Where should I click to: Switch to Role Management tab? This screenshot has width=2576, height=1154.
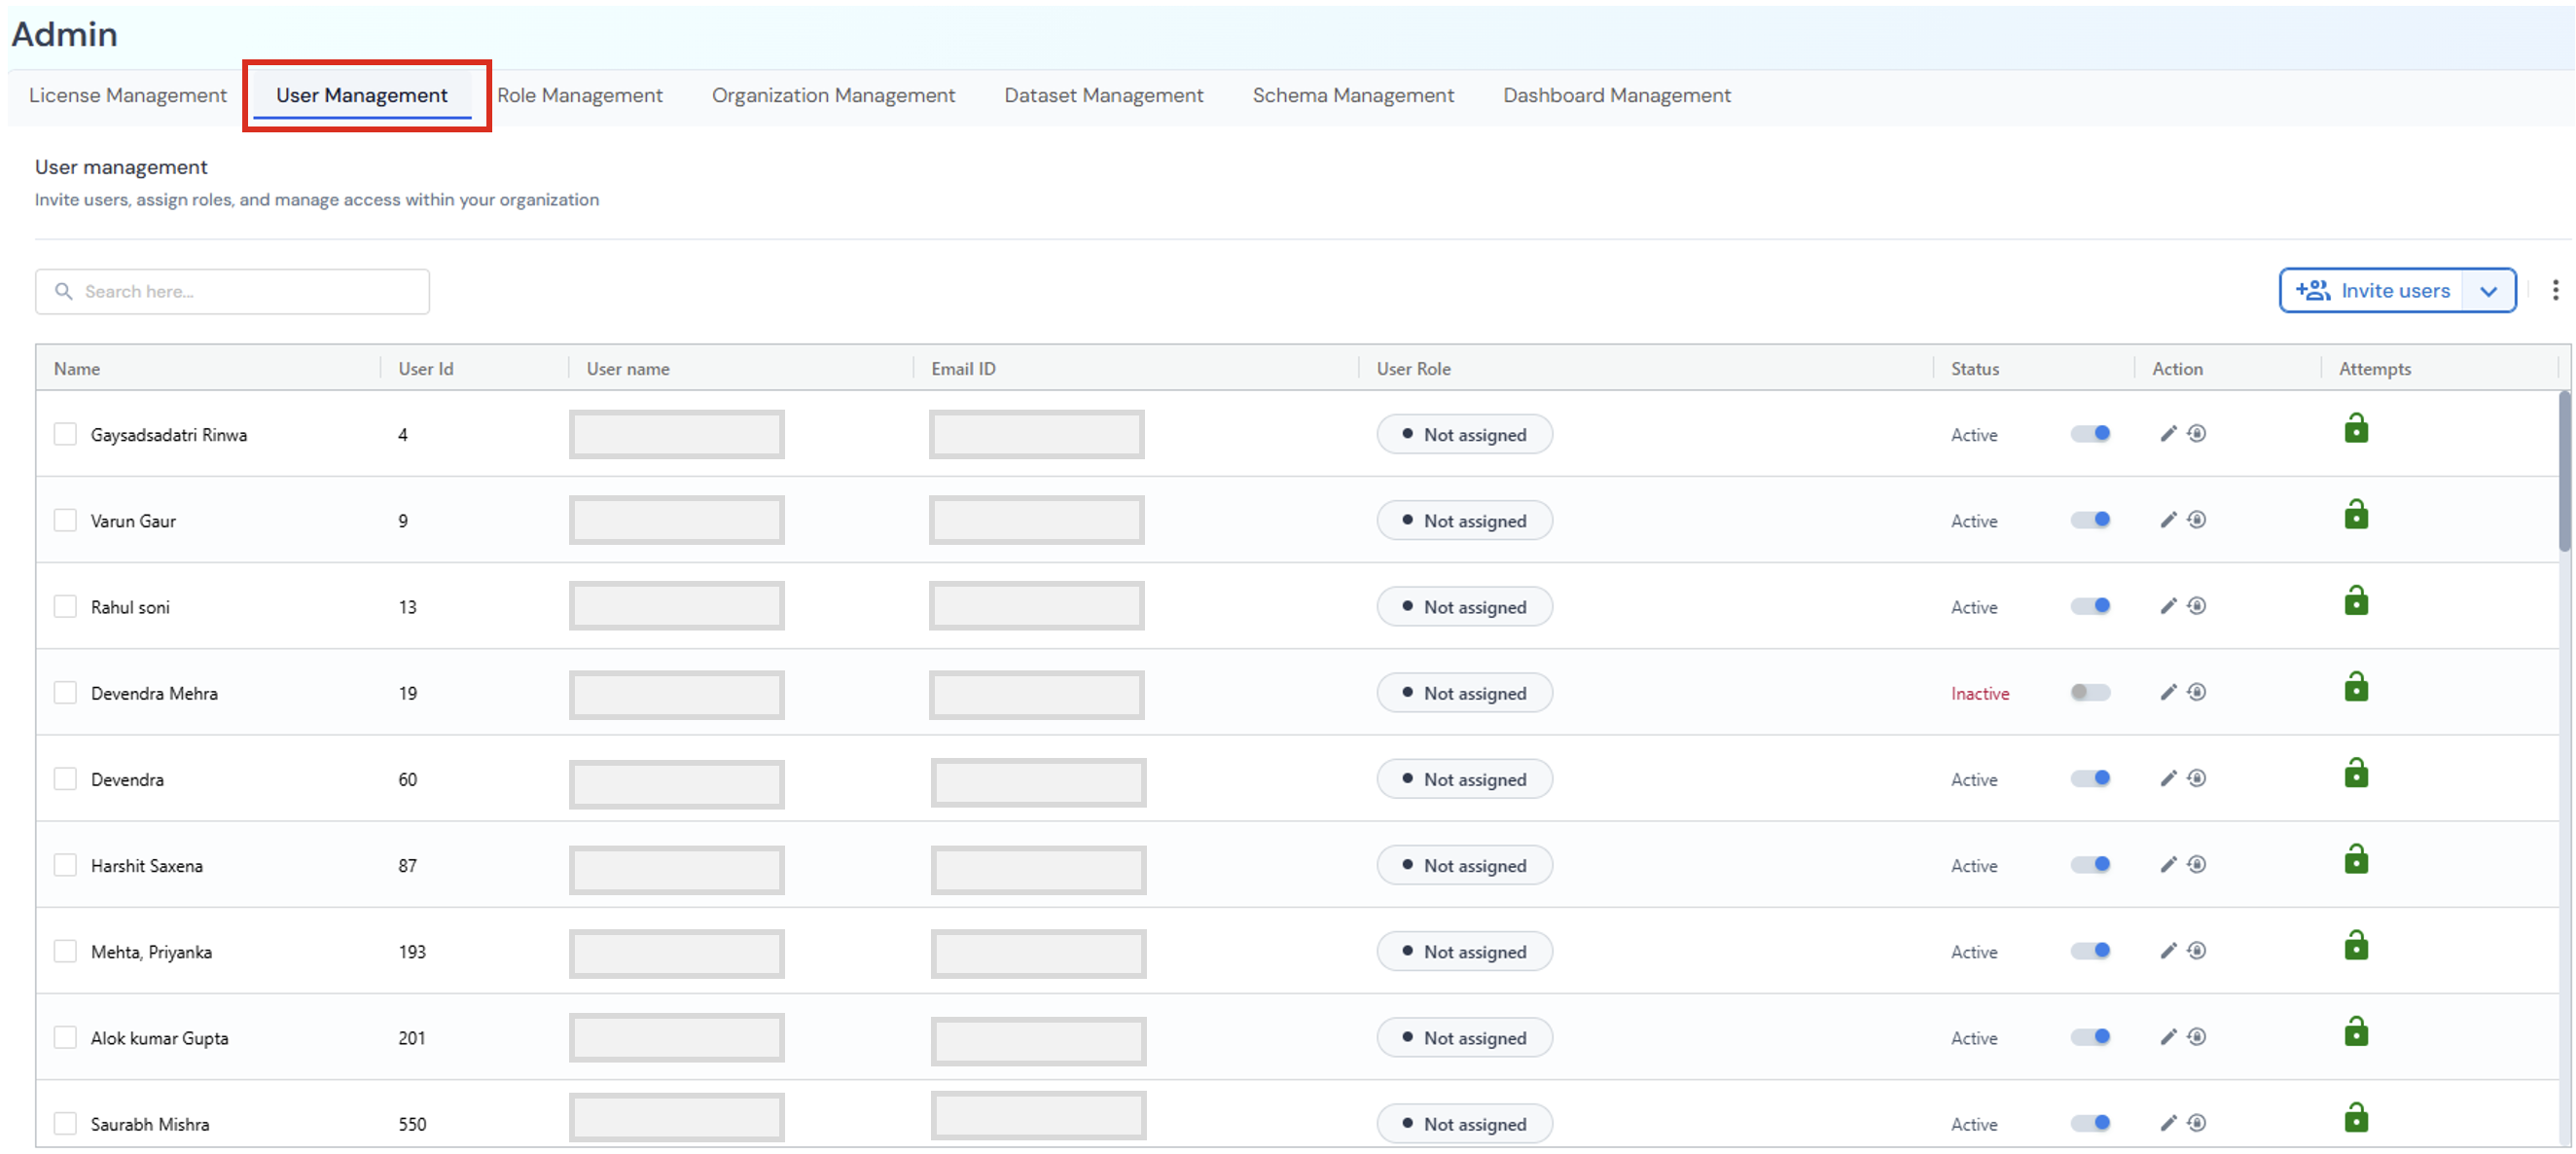coord(580,95)
